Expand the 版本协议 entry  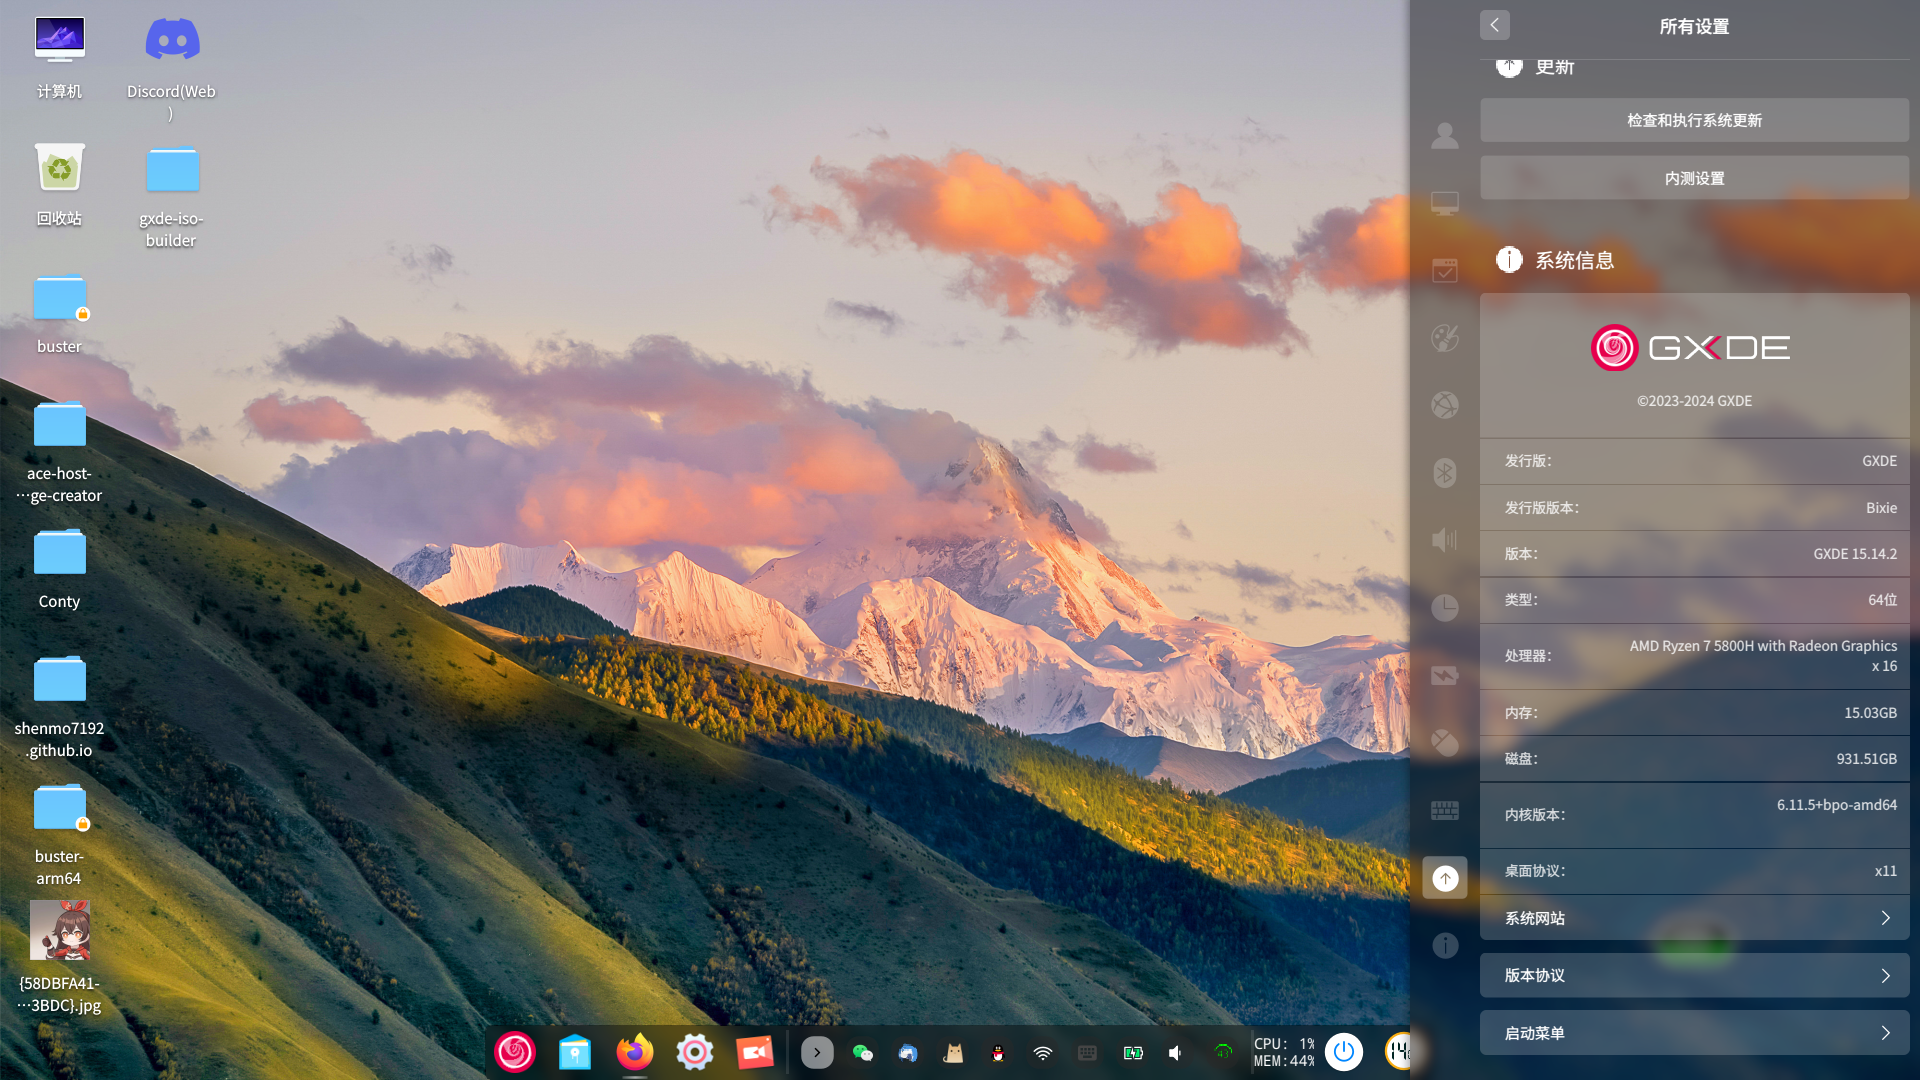pyautogui.click(x=1694, y=975)
